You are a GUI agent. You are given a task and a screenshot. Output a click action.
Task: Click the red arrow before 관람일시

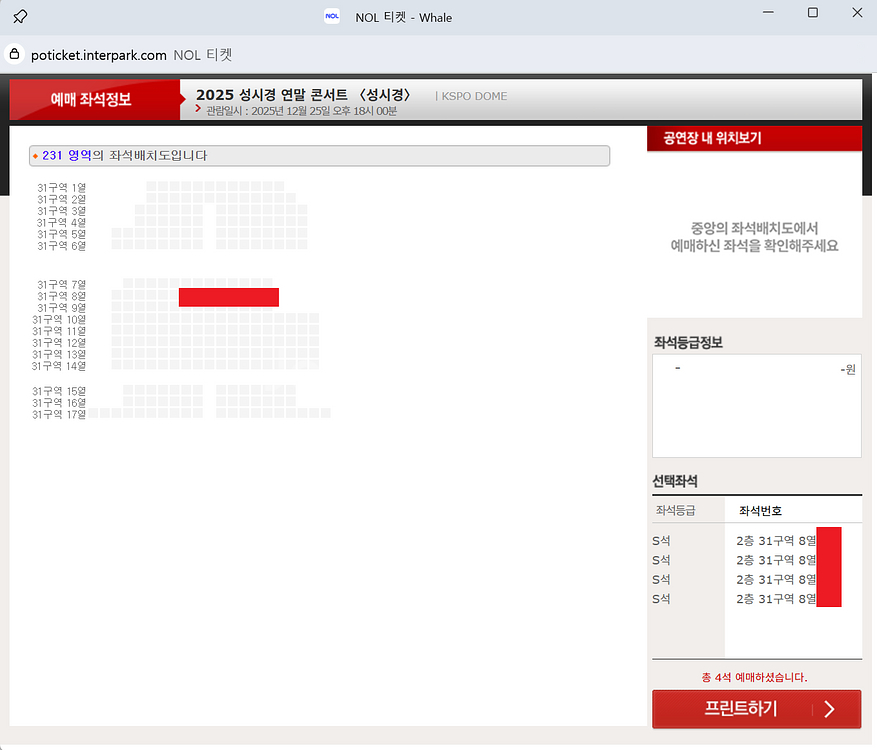199,110
